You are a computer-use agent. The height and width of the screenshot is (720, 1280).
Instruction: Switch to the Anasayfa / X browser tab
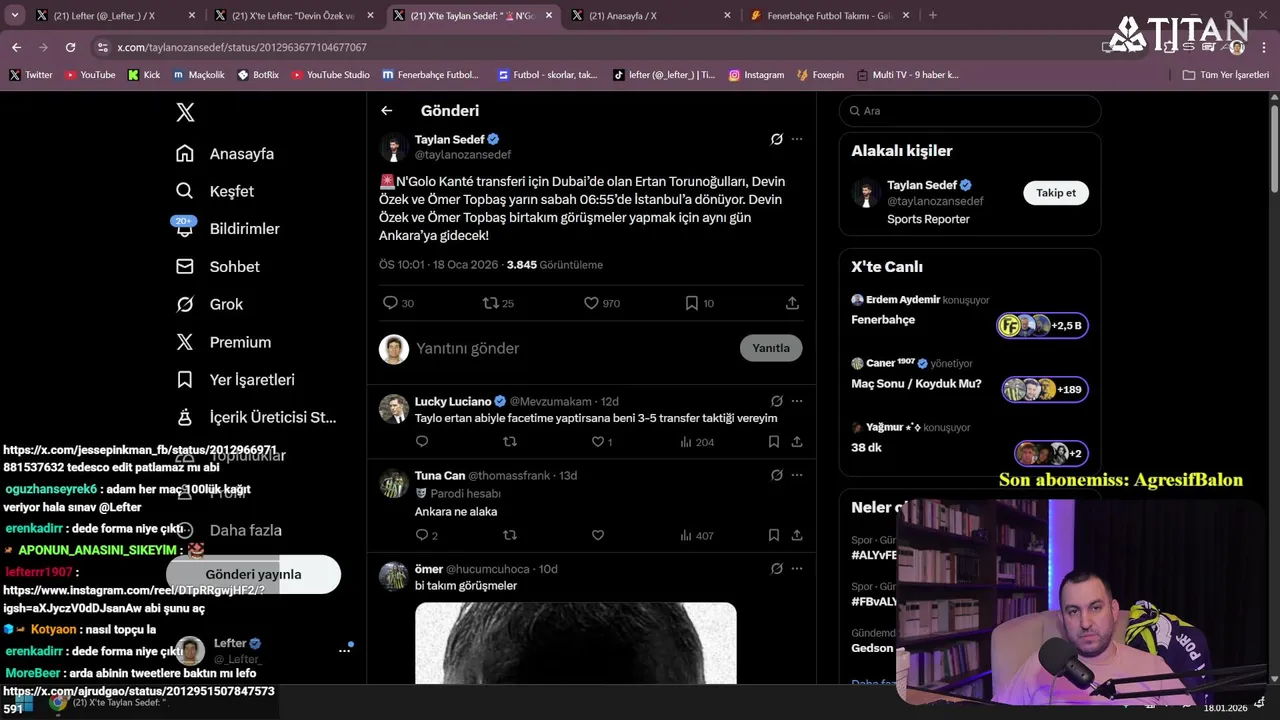pos(649,15)
